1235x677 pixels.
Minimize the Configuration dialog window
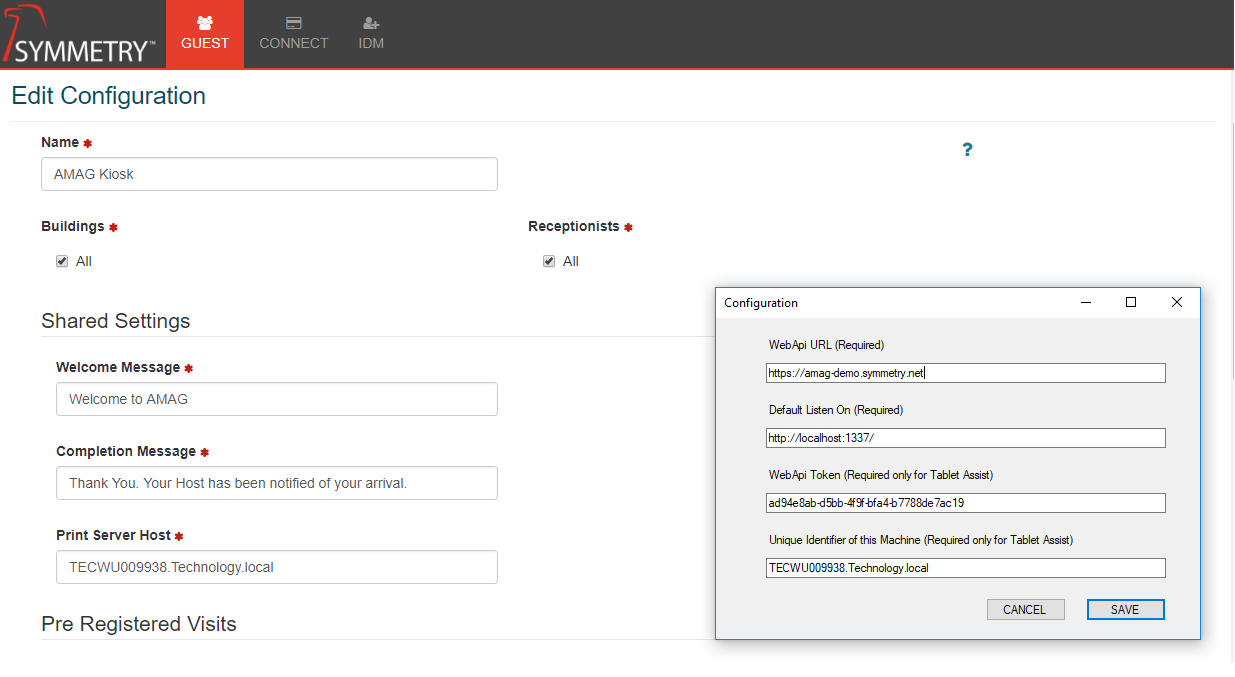(x=1085, y=302)
